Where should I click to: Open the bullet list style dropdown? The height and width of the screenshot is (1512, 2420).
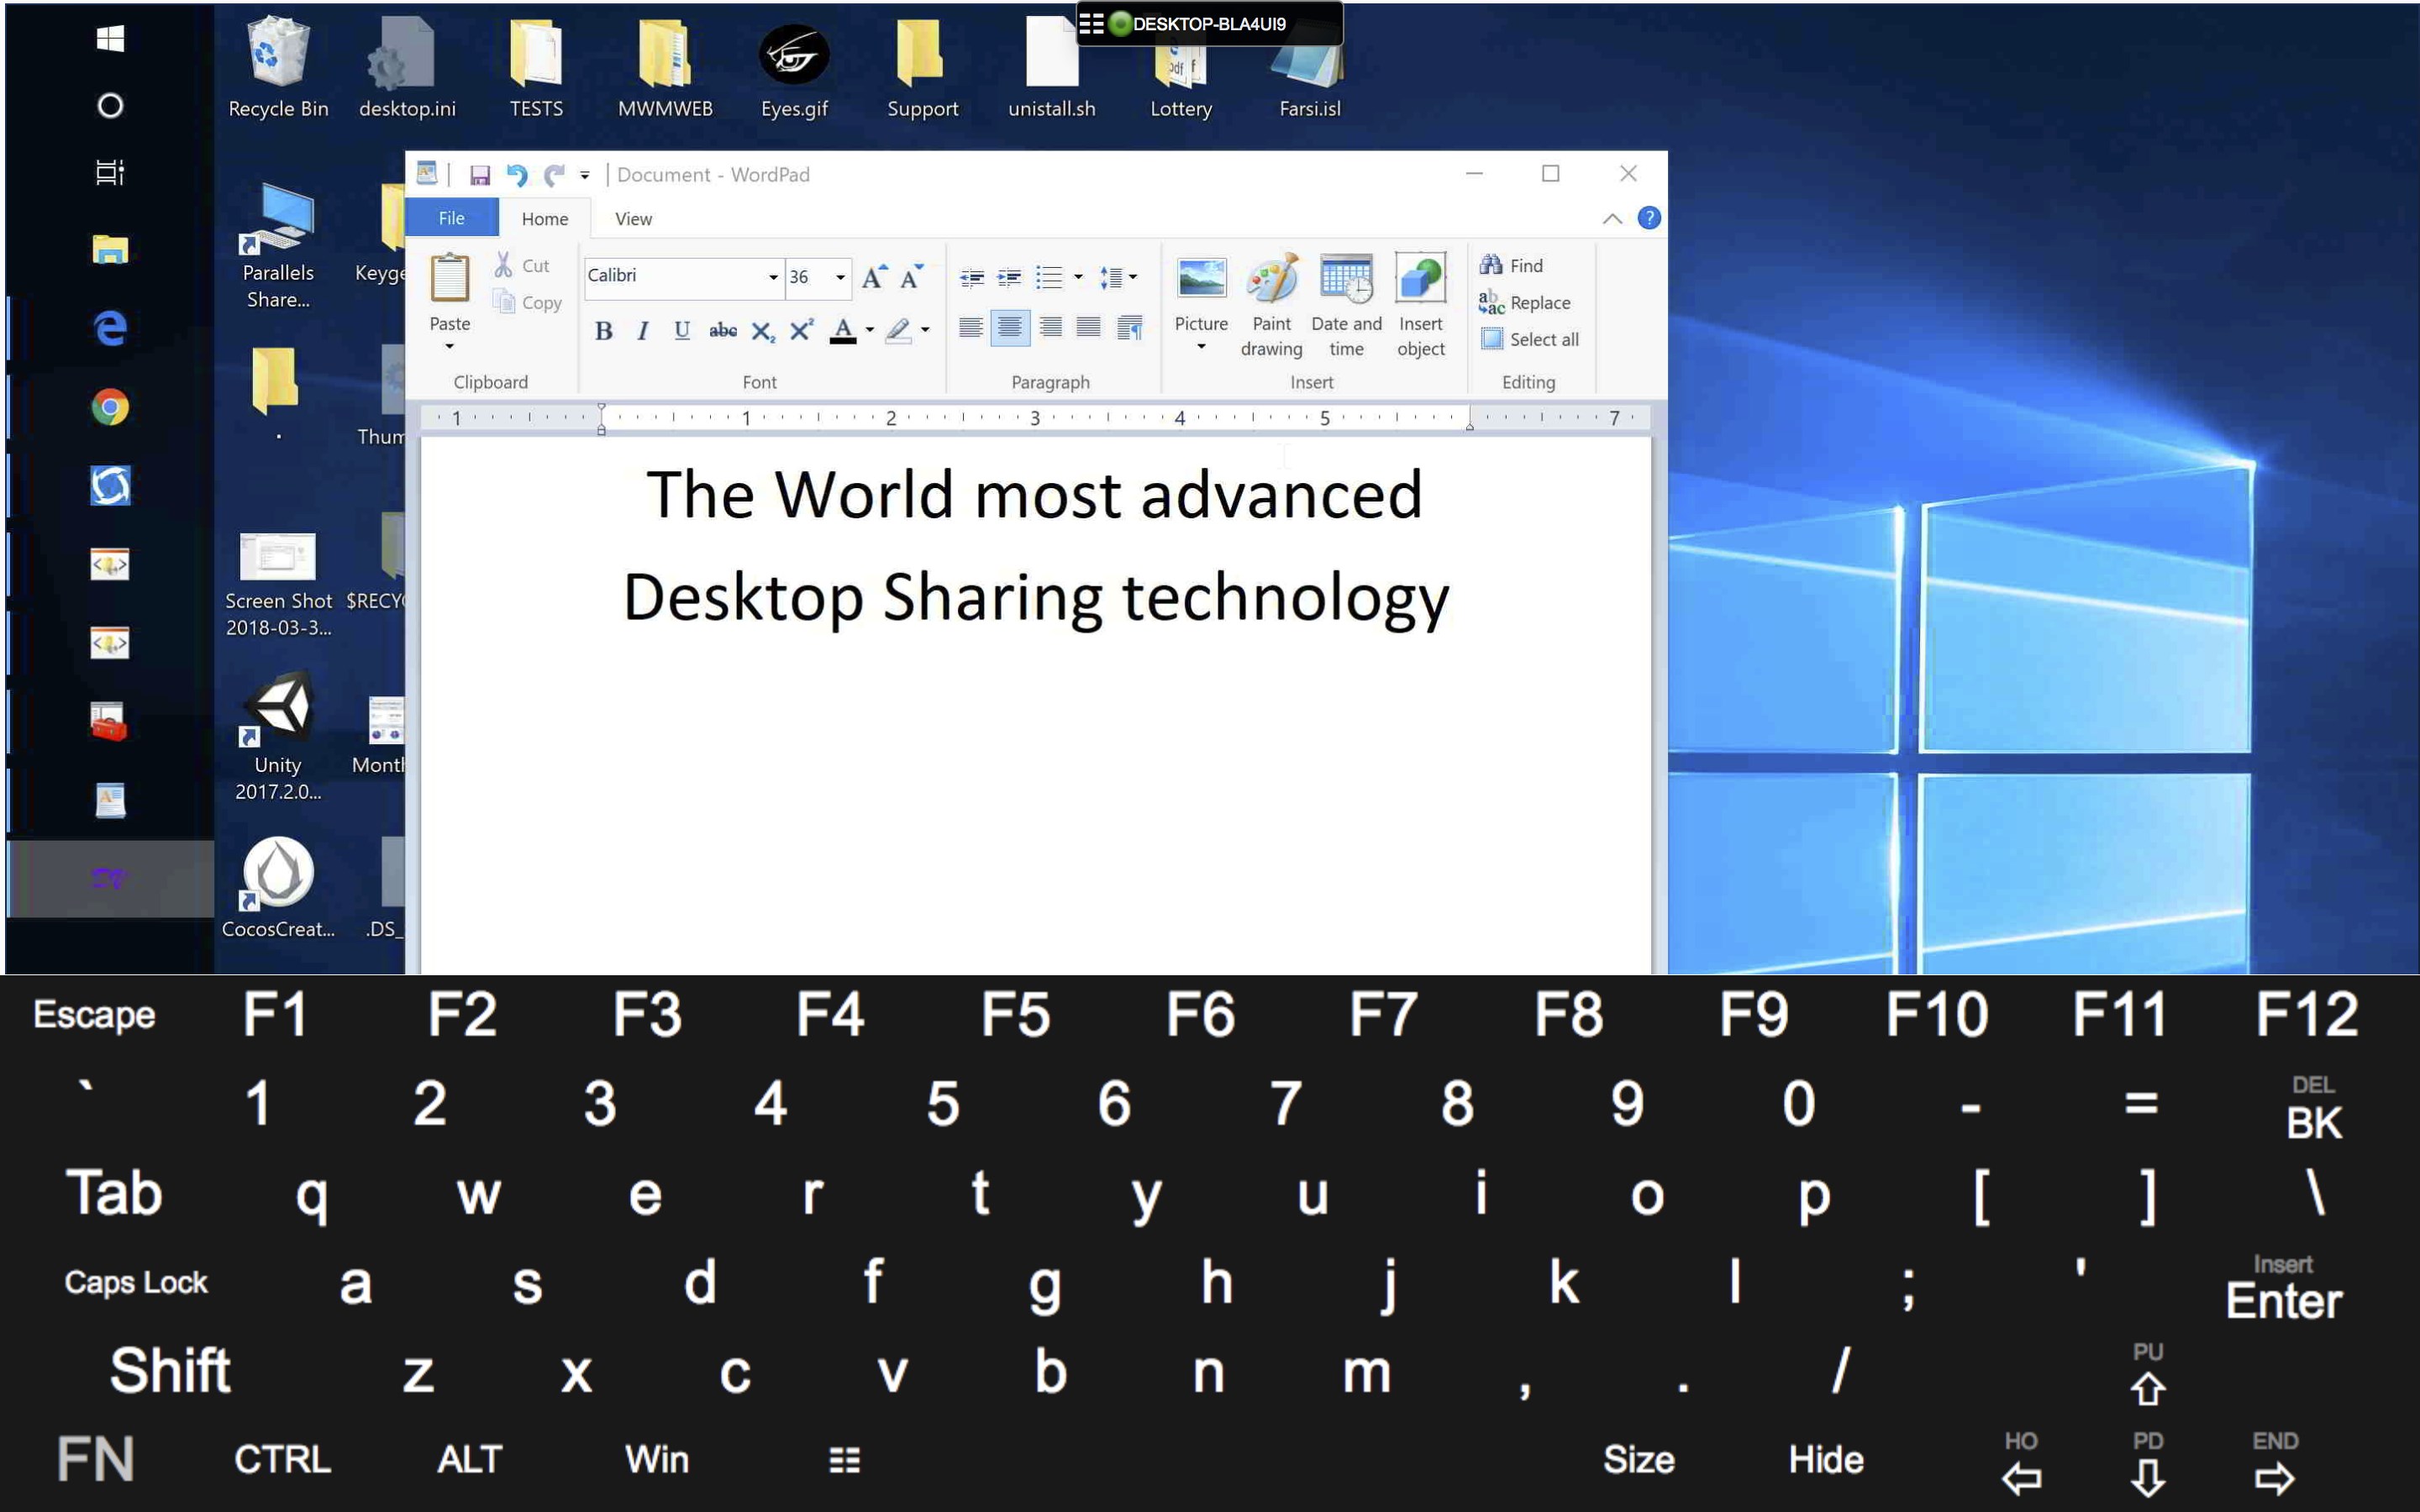pyautogui.click(x=1078, y=277)
